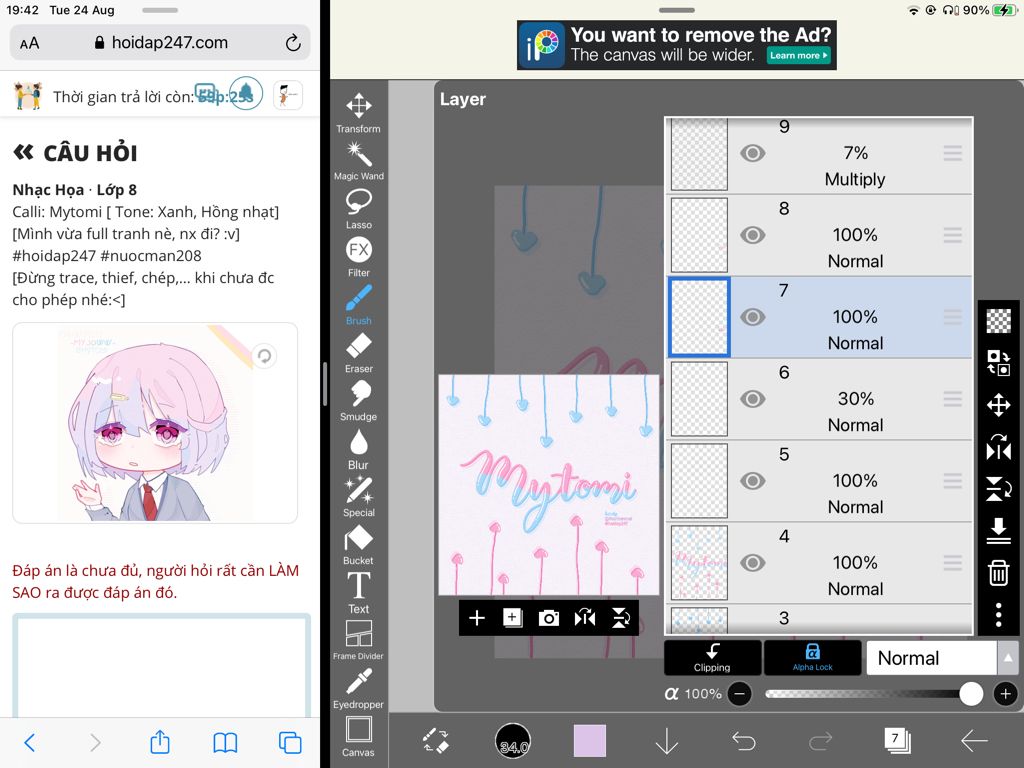Click the layer opacity slider knob

[971, 694]
